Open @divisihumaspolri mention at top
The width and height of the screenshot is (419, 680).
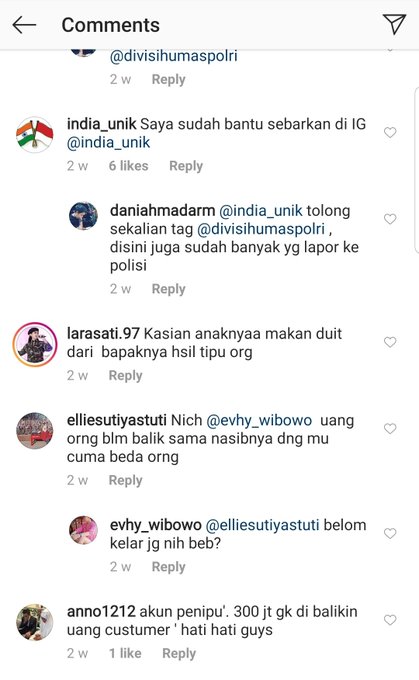click(x=173, y=56)
